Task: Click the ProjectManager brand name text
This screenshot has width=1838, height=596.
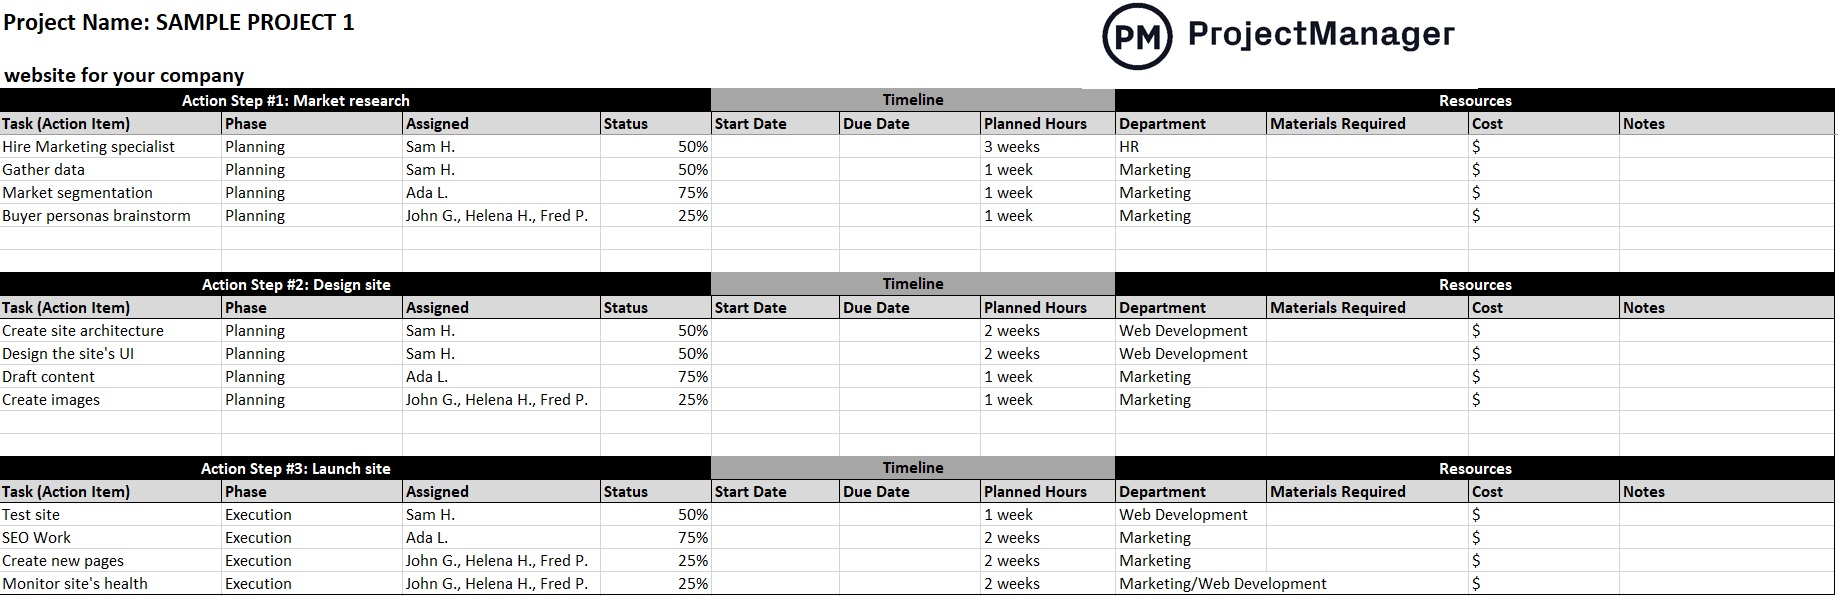Action: [1321, 34]
